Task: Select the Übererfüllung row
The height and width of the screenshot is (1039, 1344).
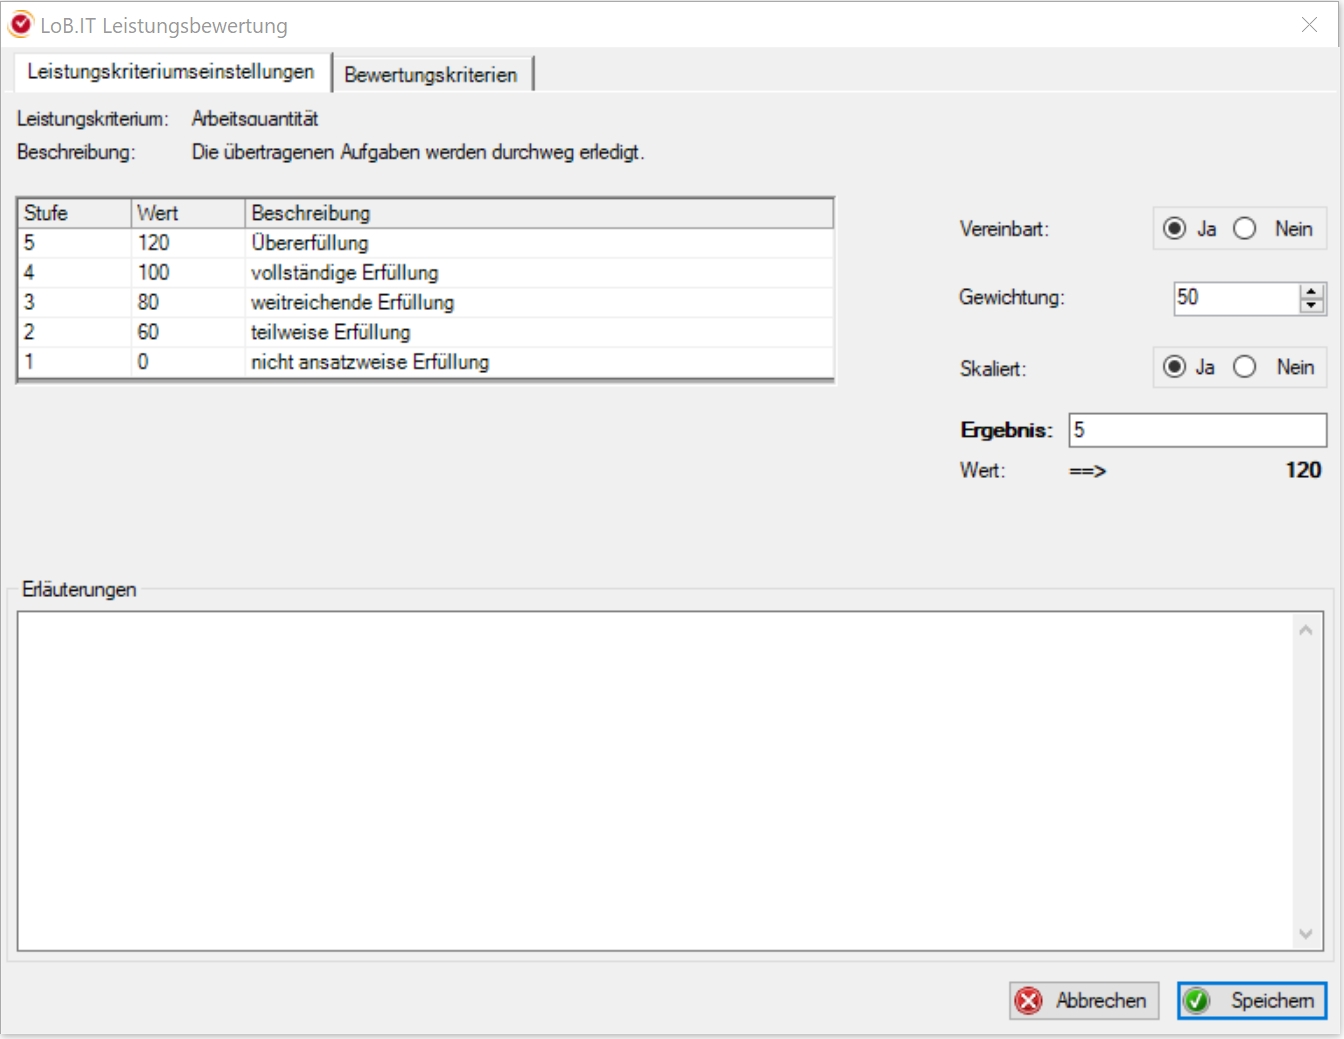Action: (426, 243)
